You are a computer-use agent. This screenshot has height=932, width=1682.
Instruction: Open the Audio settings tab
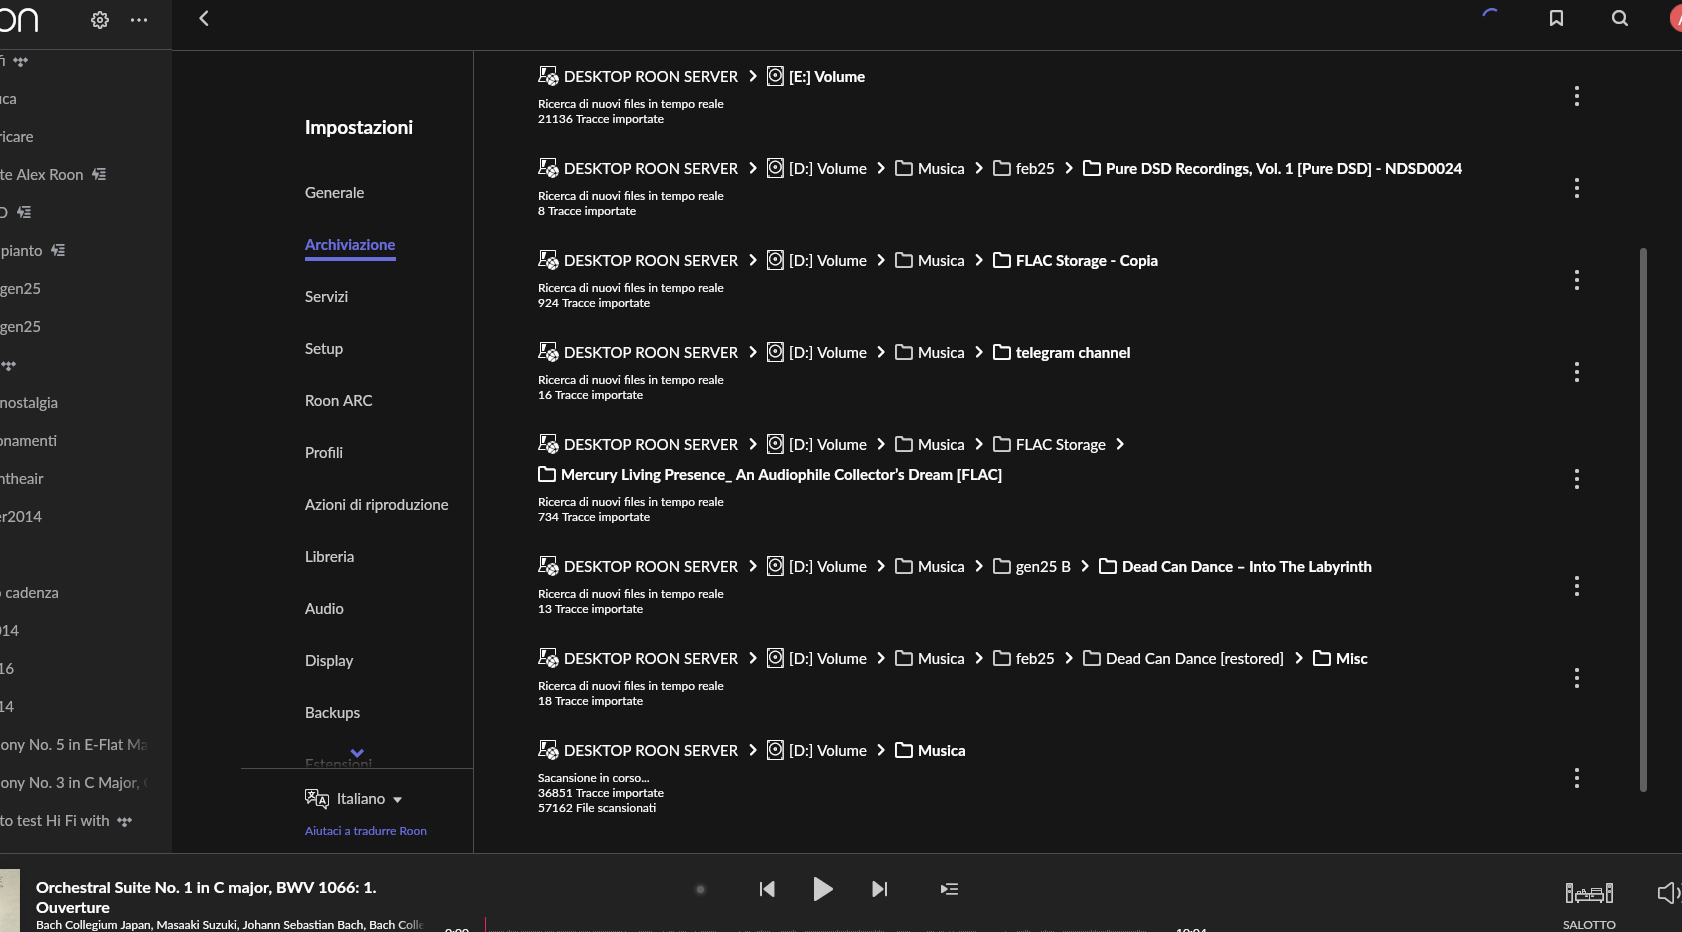tap(324, 608)
